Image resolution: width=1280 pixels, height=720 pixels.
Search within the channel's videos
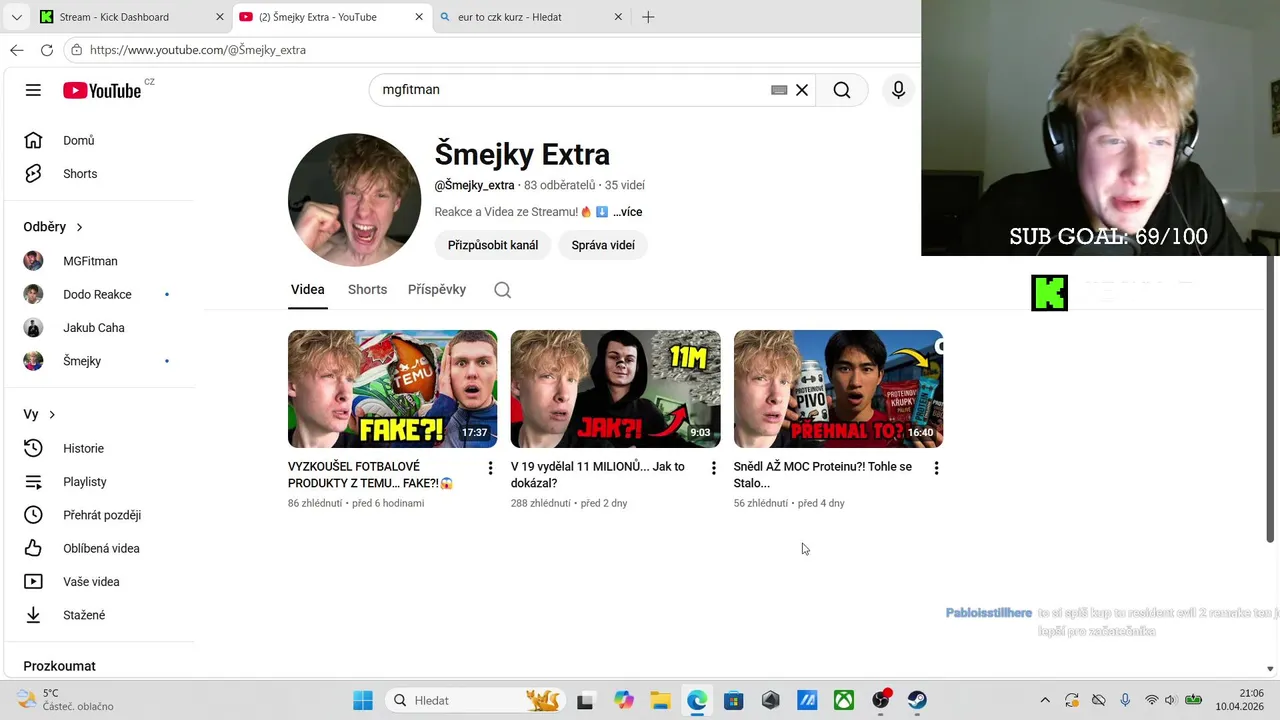[503, 290]
